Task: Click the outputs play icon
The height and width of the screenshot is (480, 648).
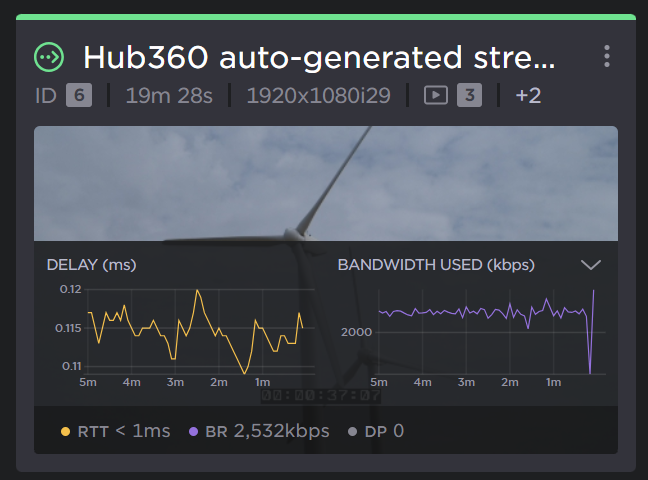Action: pyautogui.click(x=435, y=96)
